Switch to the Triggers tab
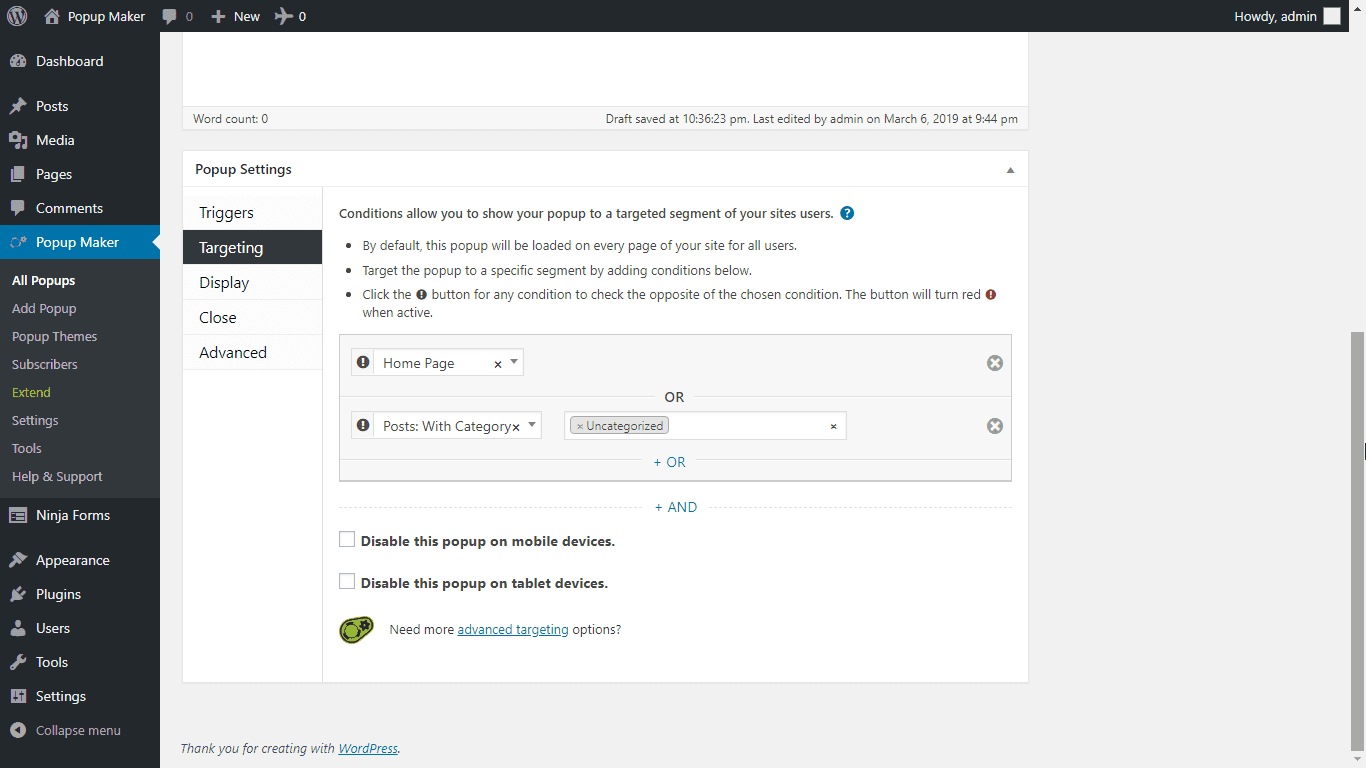This screenshot has height=768, width=1366. point(252,213)
